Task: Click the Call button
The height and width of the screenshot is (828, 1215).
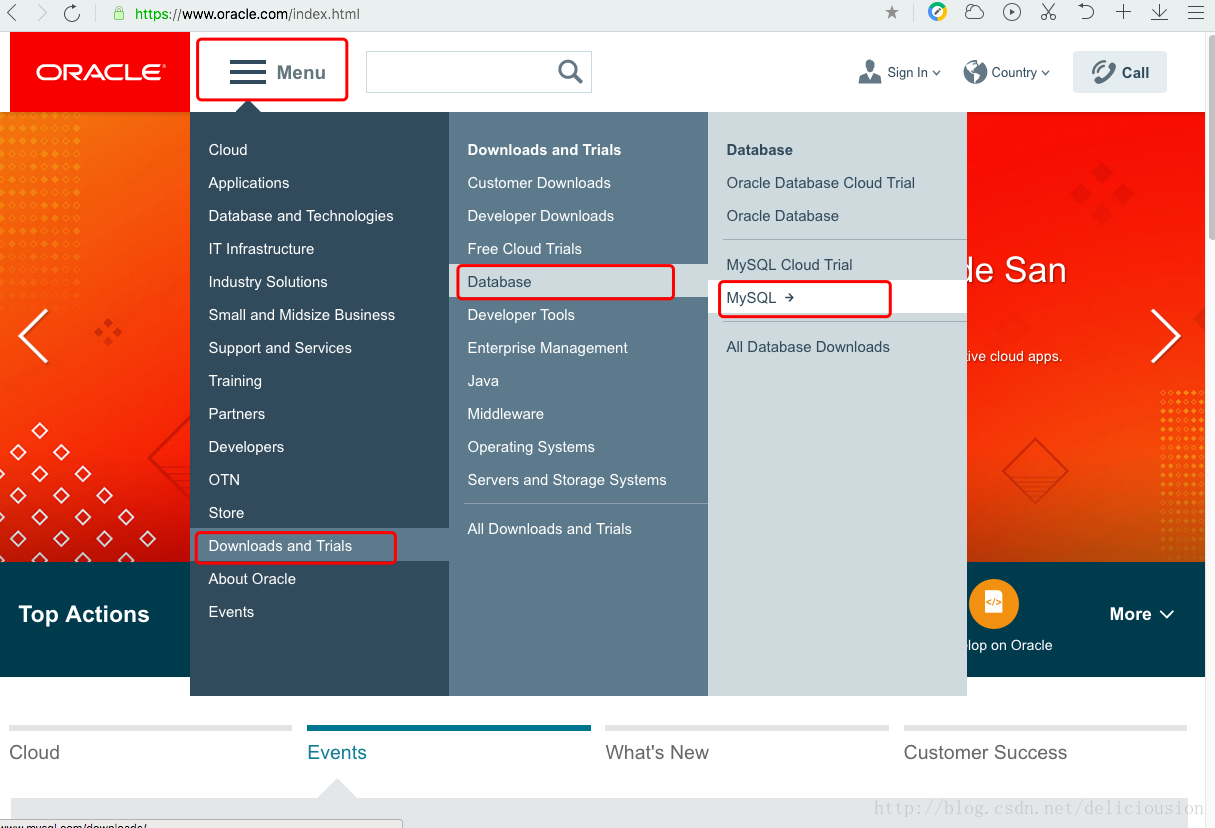Action: [1120, 72]
